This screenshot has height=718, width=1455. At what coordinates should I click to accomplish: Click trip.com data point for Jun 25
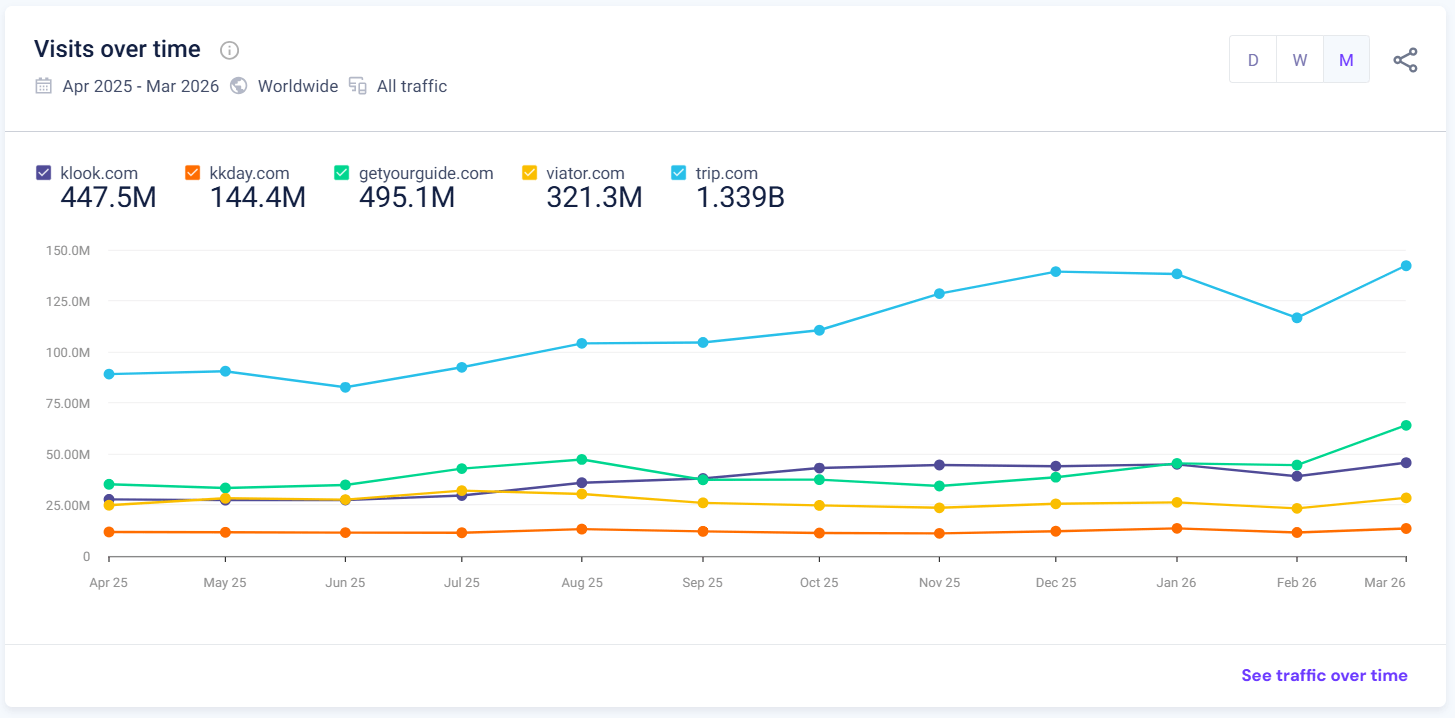click(x=345, y=387)
